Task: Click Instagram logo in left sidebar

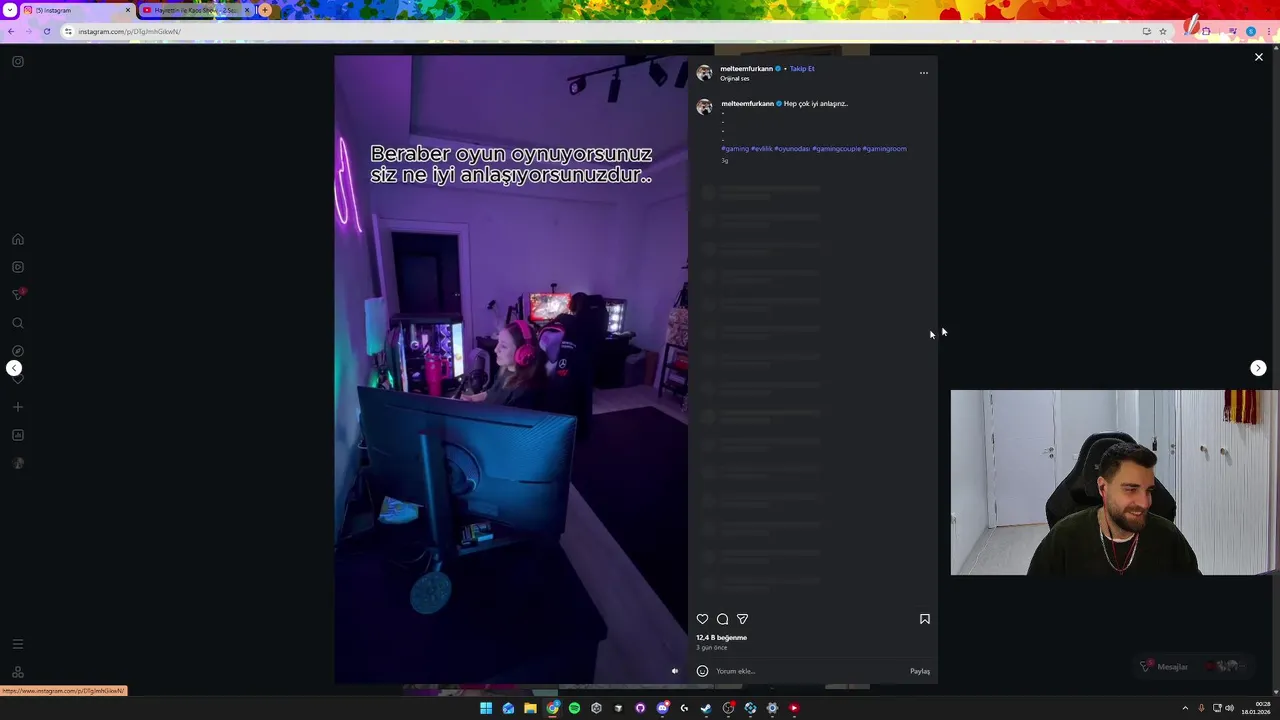Action: click(x=18, y=62)
